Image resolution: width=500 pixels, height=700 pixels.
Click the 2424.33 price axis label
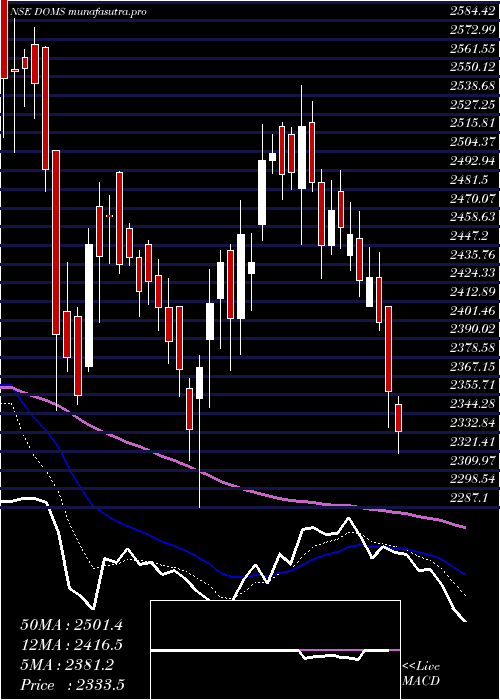[x=472, y=273]
